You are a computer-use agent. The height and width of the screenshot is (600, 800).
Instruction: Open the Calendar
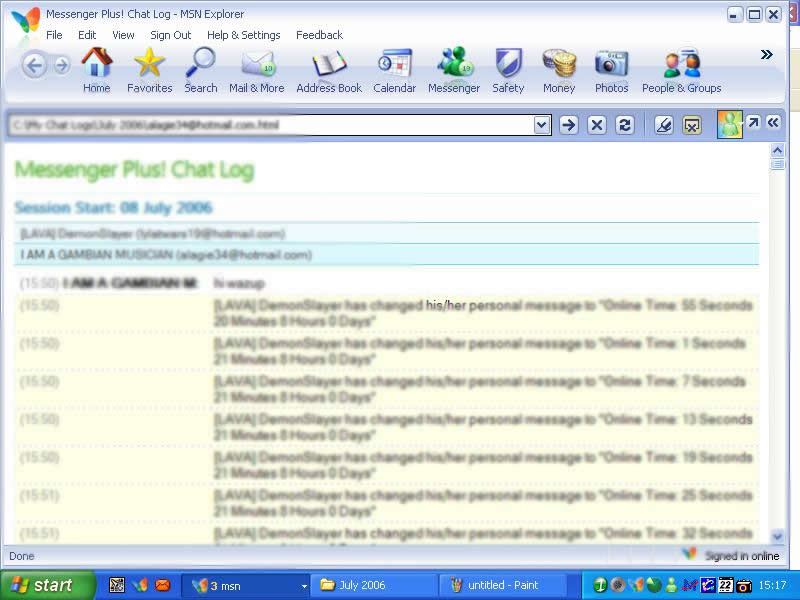pos(394,69)
